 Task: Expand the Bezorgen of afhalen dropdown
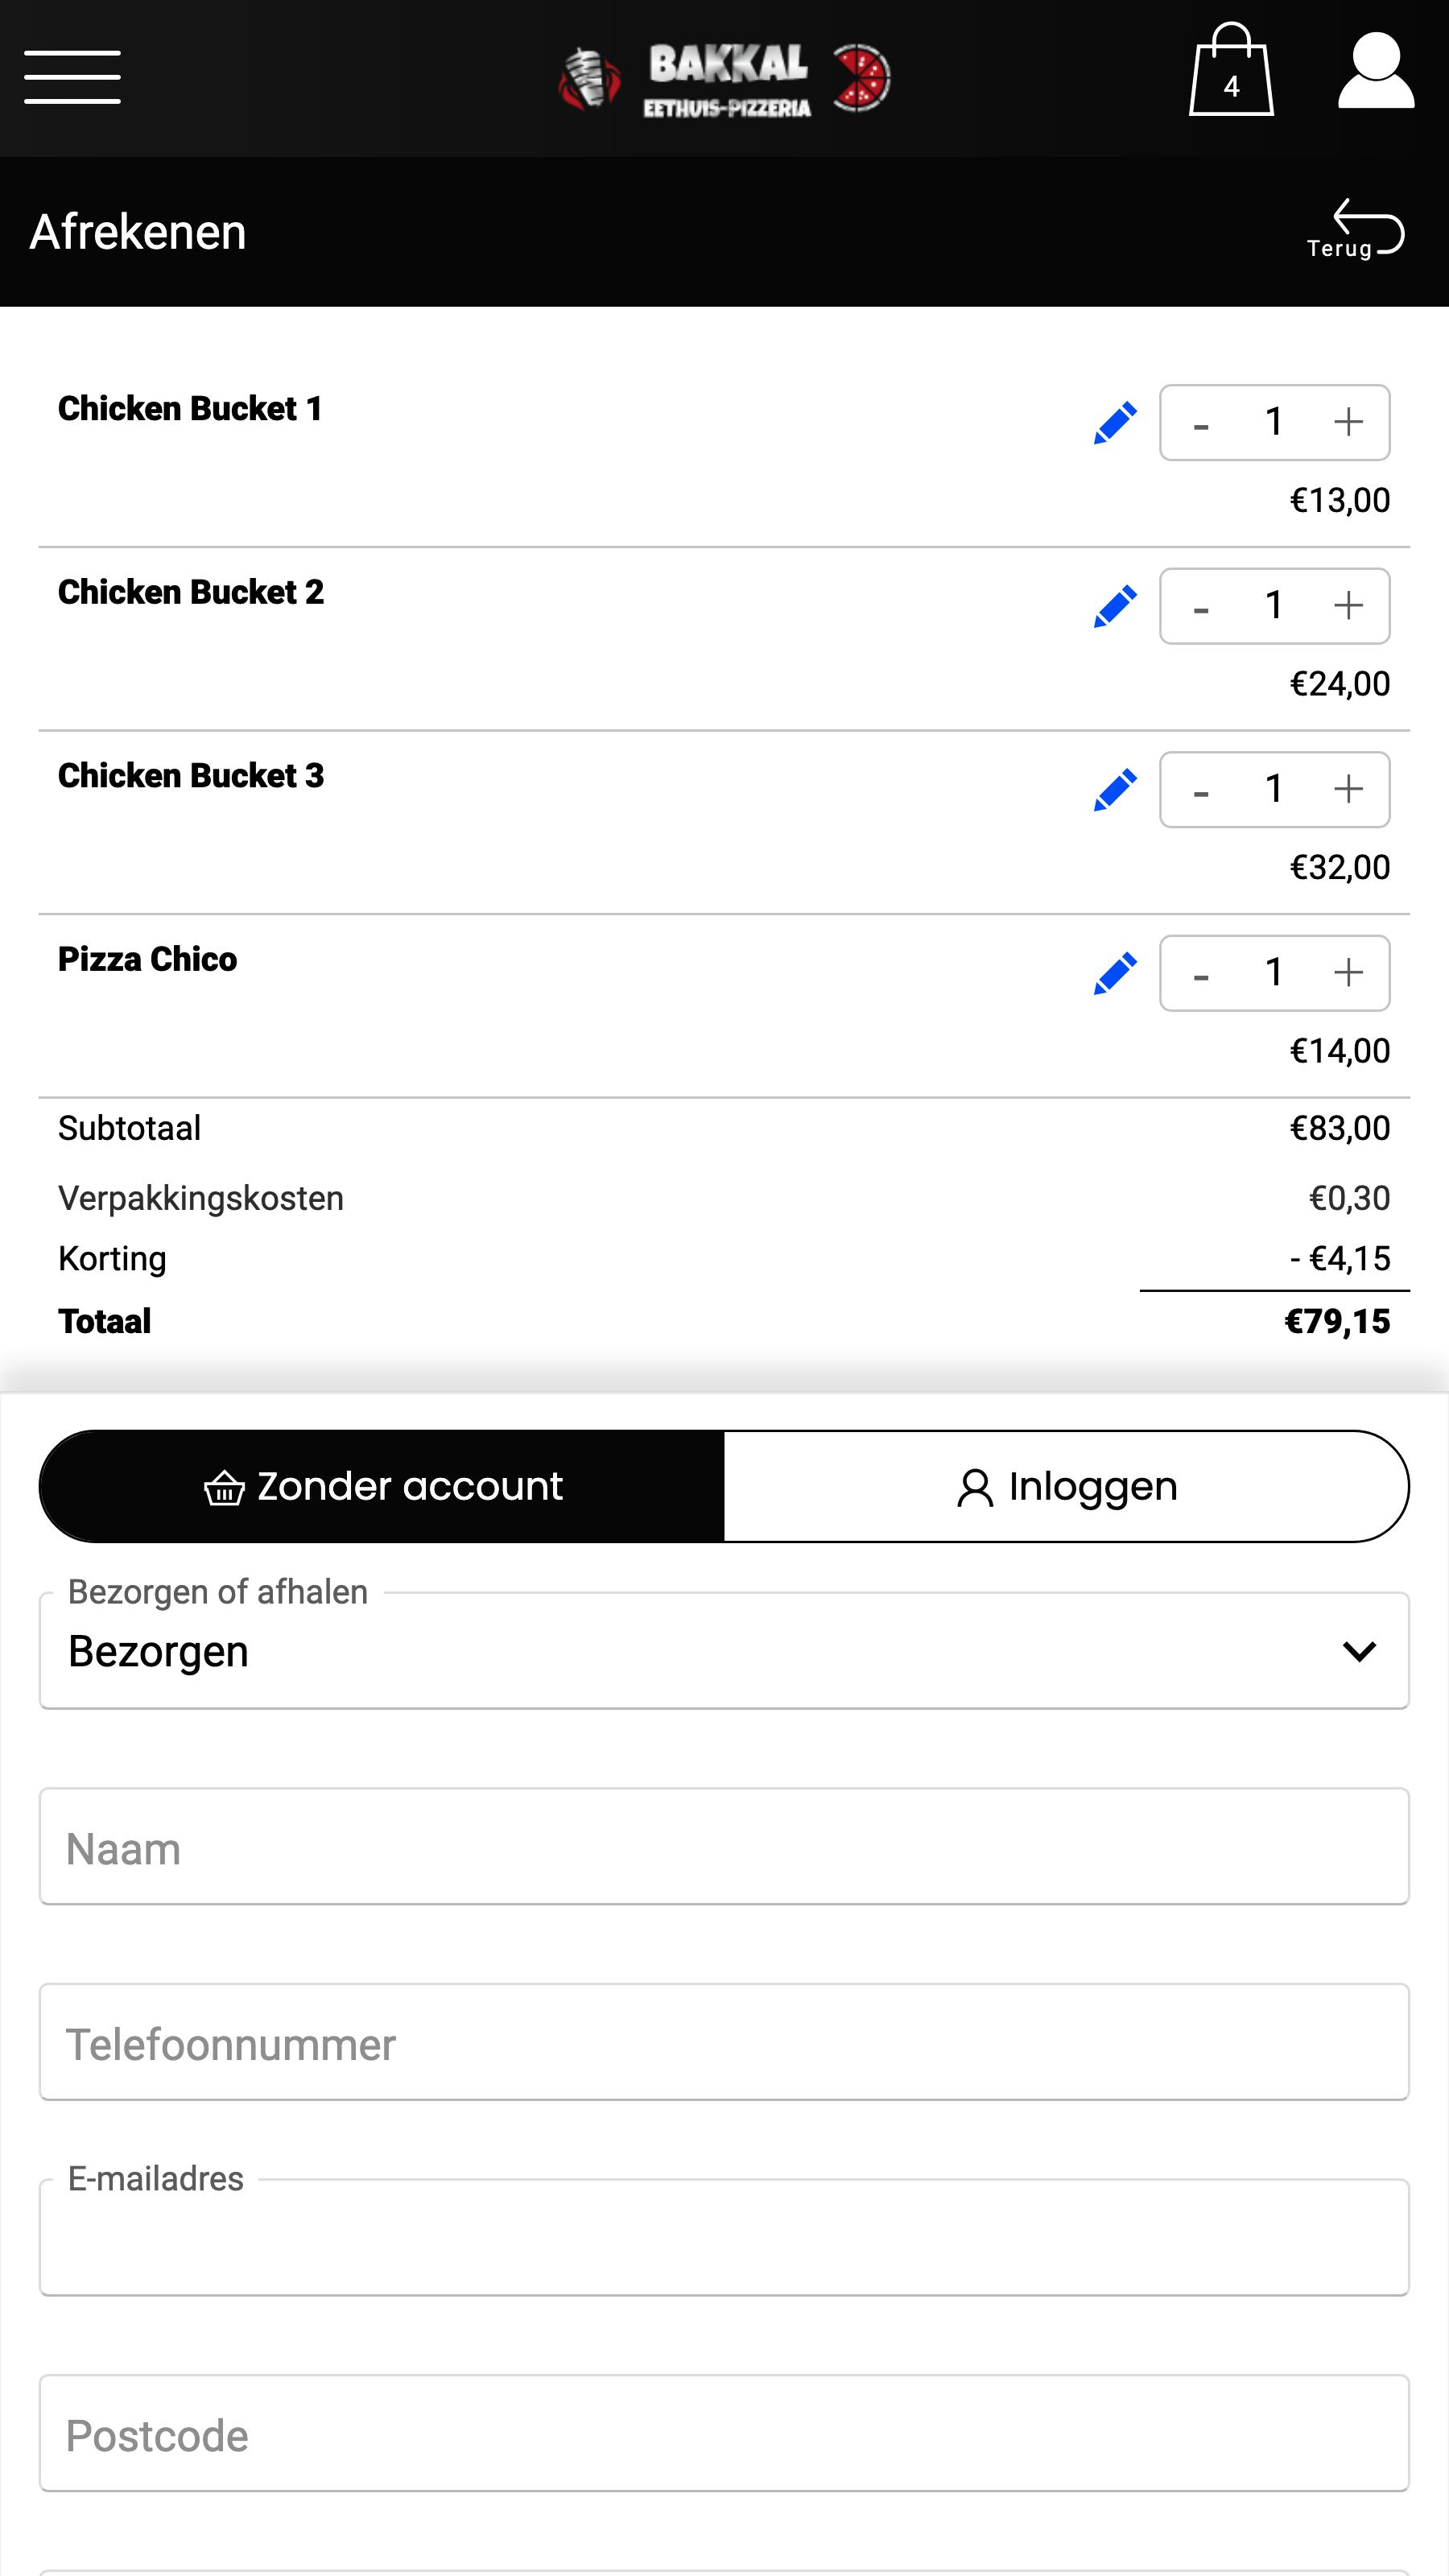pyautogui.click(x=724, y=1651)
